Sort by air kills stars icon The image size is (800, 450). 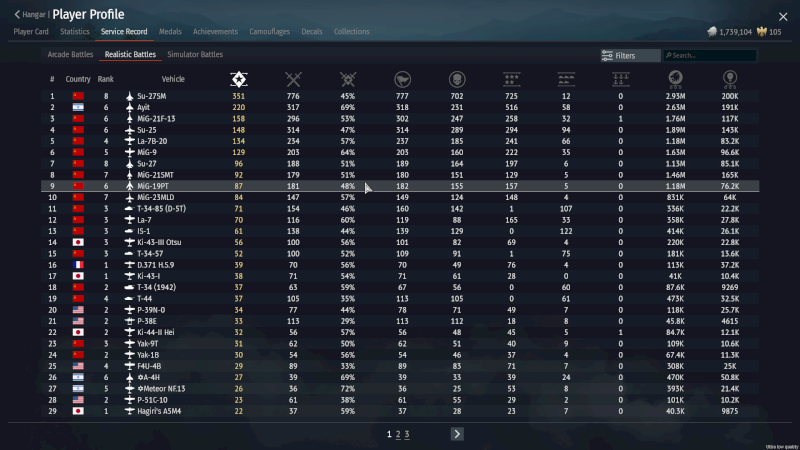[512, 79]
